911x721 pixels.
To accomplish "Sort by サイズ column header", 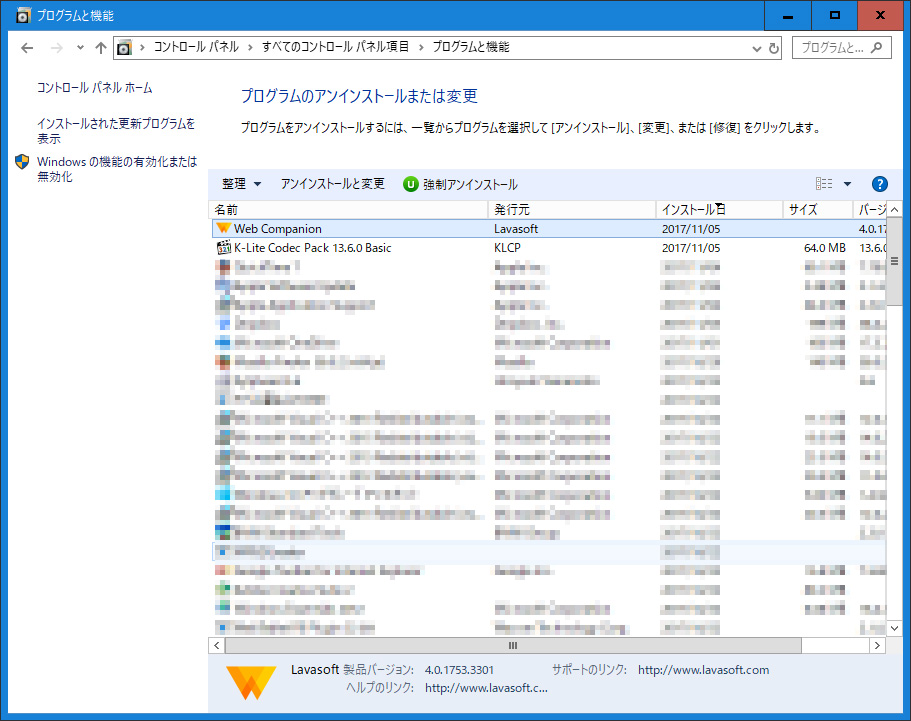I will [x=818, y=210].
